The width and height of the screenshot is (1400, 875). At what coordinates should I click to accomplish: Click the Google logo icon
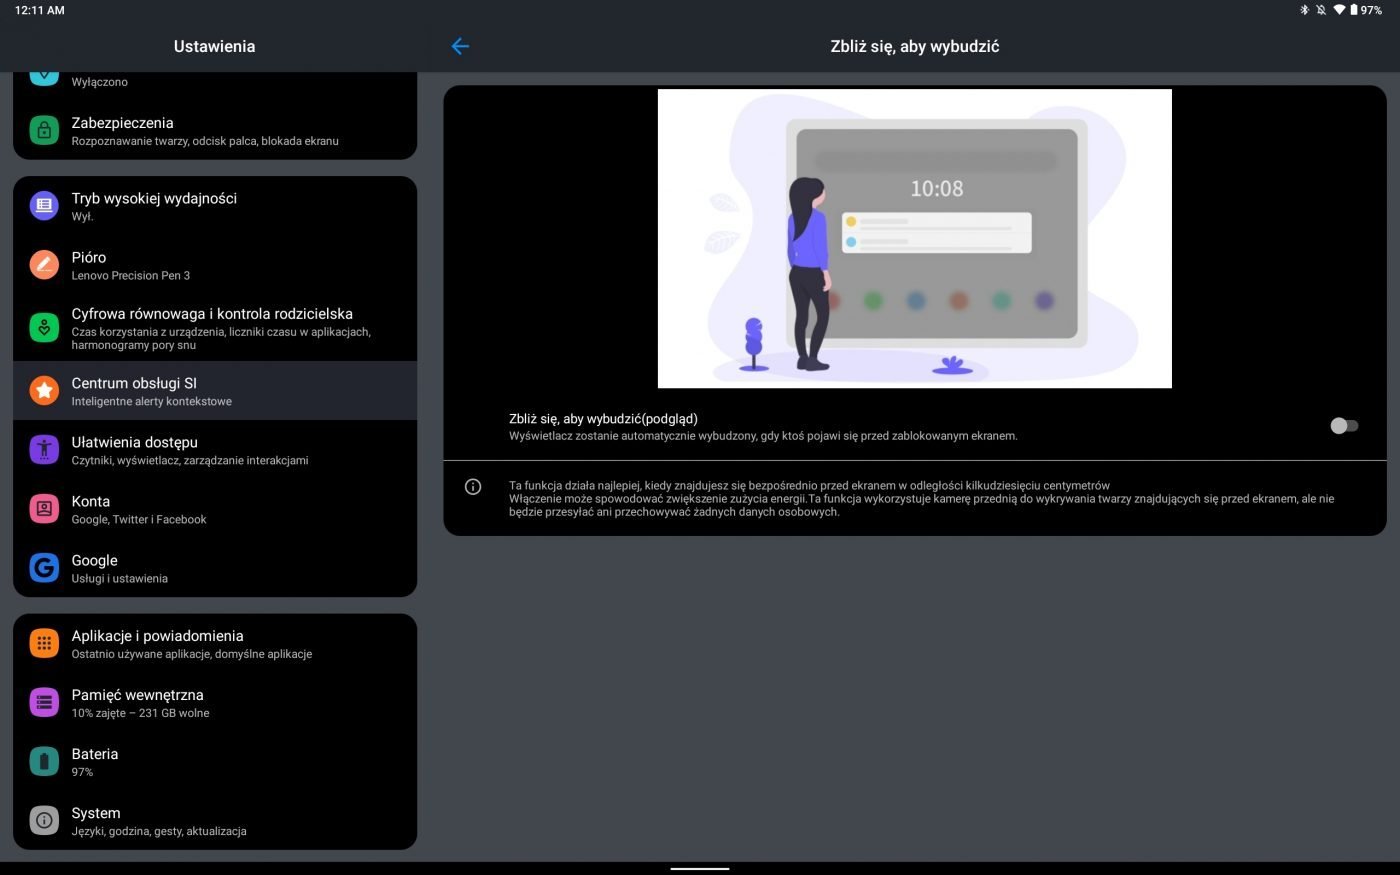tap(44, 568)
